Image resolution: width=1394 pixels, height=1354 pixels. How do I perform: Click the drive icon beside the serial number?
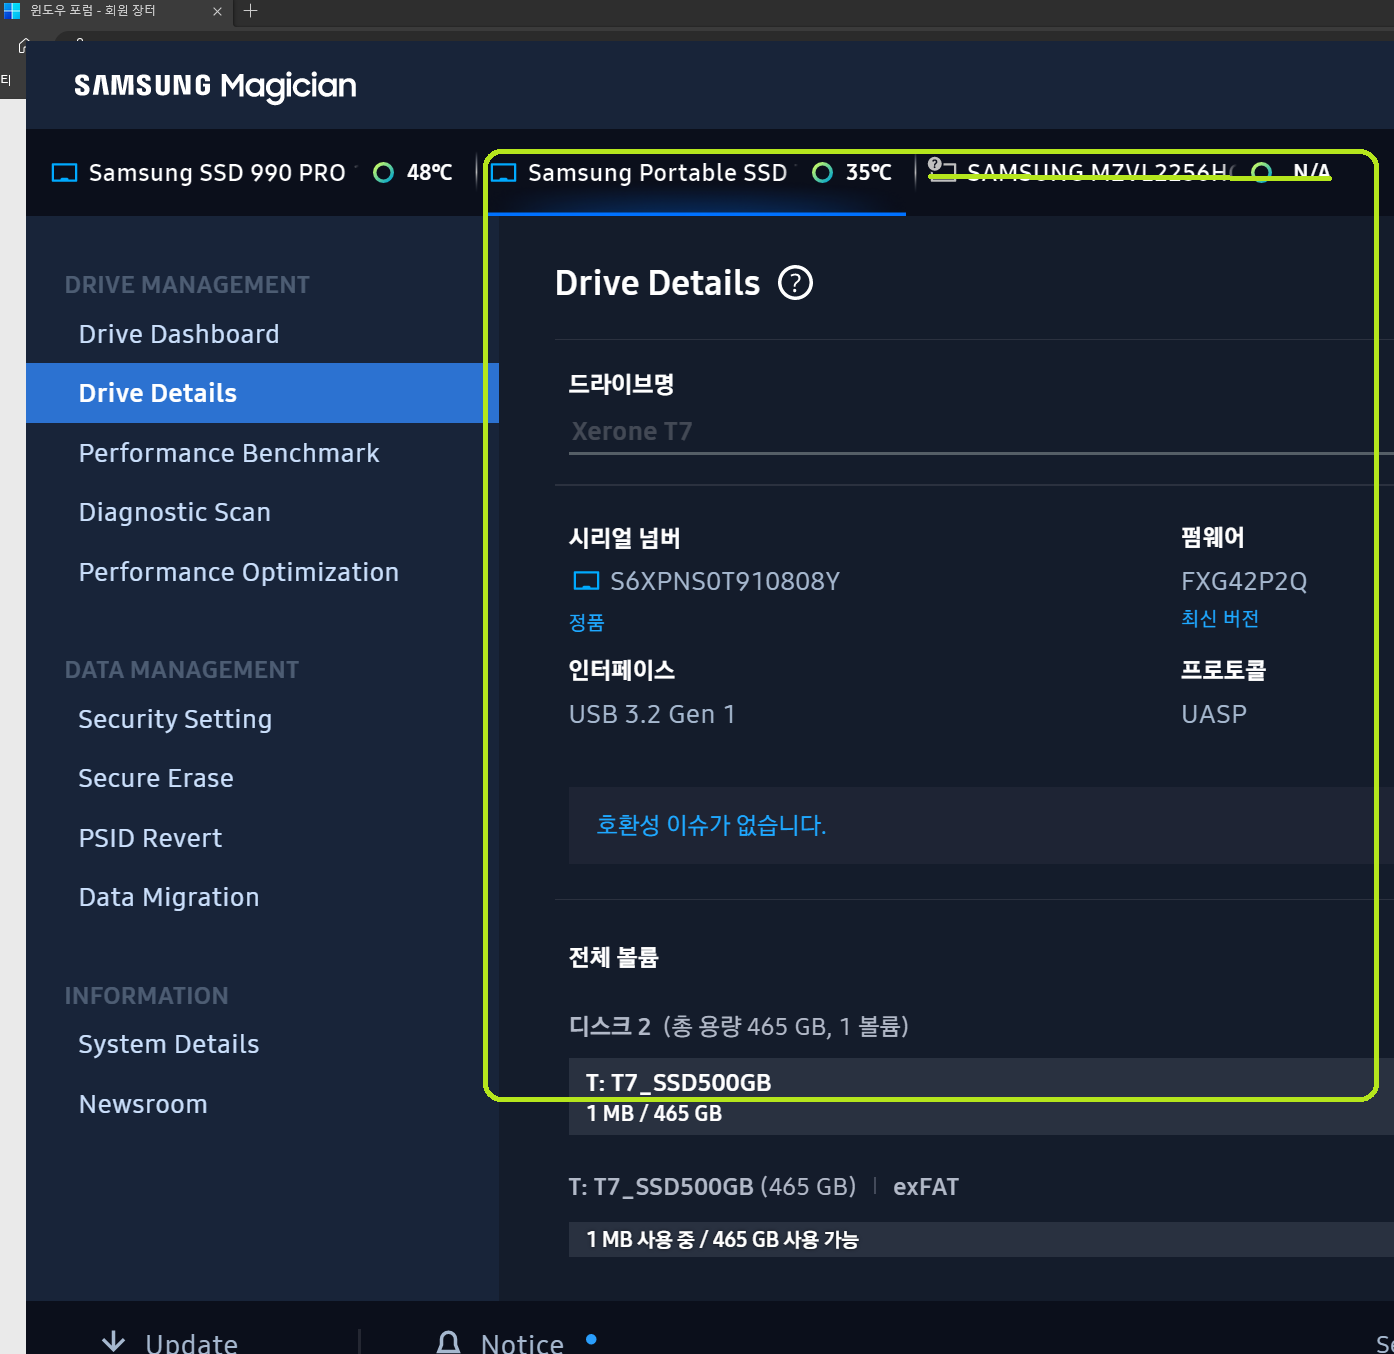click(x=586, y=581)
